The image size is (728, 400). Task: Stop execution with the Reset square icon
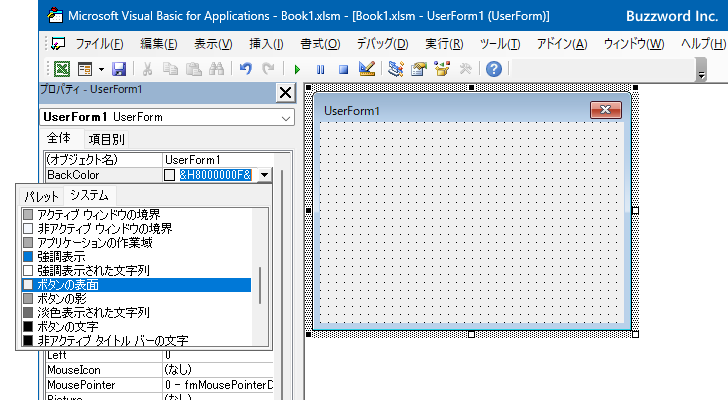pos(344,69)
